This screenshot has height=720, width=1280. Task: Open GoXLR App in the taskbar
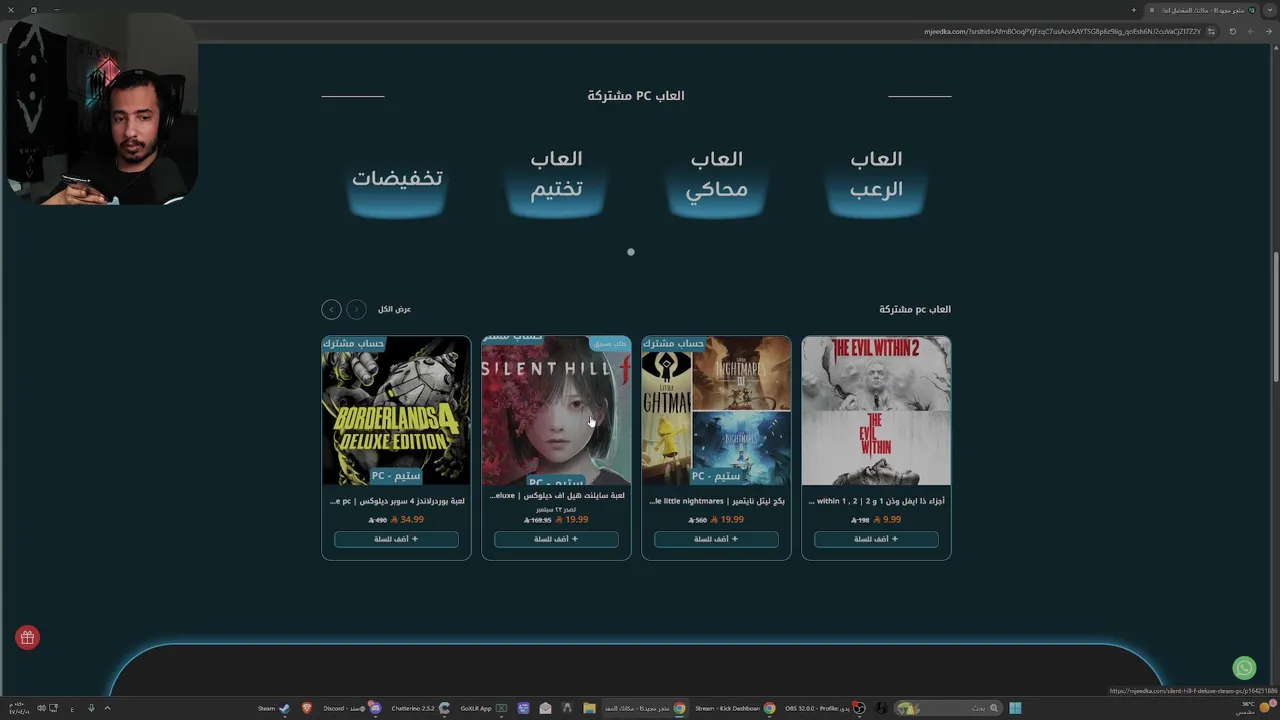484,708
